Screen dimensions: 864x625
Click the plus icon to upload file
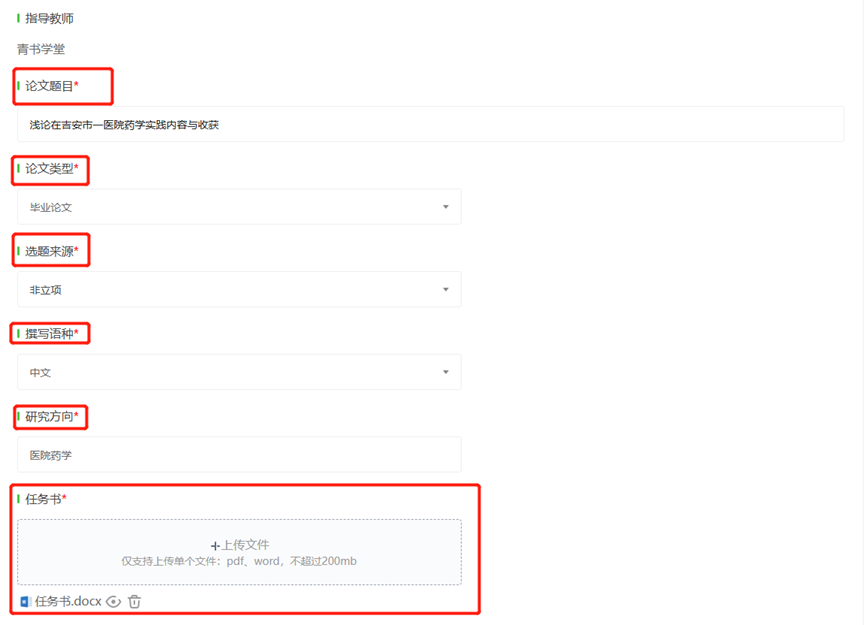pyautogui.click(x=214, y=546)
